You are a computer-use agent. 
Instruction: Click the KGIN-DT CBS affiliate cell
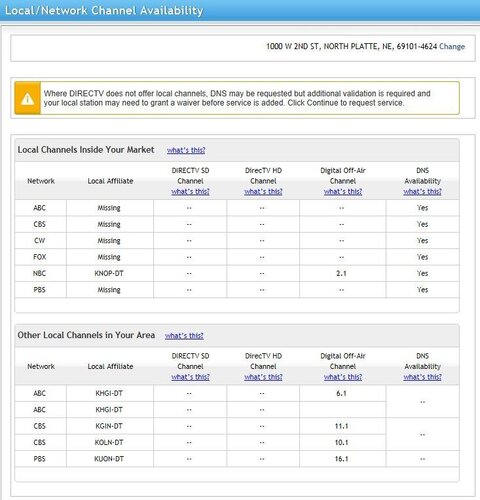click(109, 426)
